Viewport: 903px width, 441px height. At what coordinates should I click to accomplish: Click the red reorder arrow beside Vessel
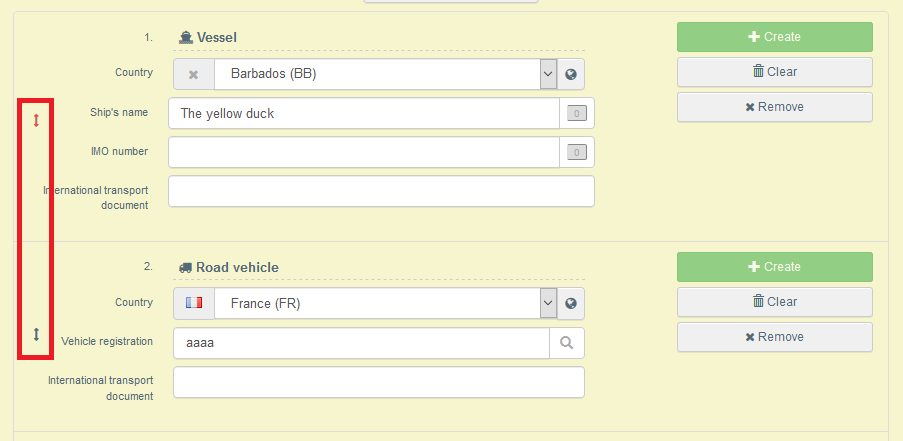tap(36, 120)
